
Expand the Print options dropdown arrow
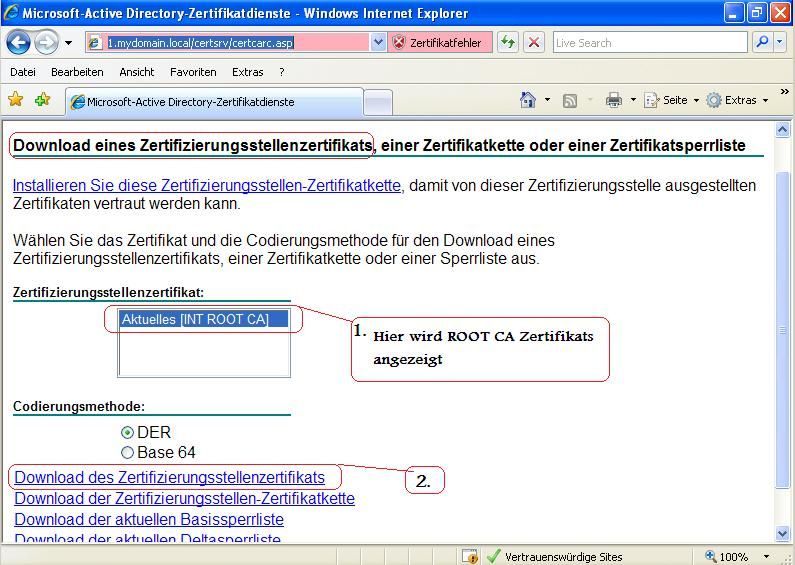tap(633, 100)
